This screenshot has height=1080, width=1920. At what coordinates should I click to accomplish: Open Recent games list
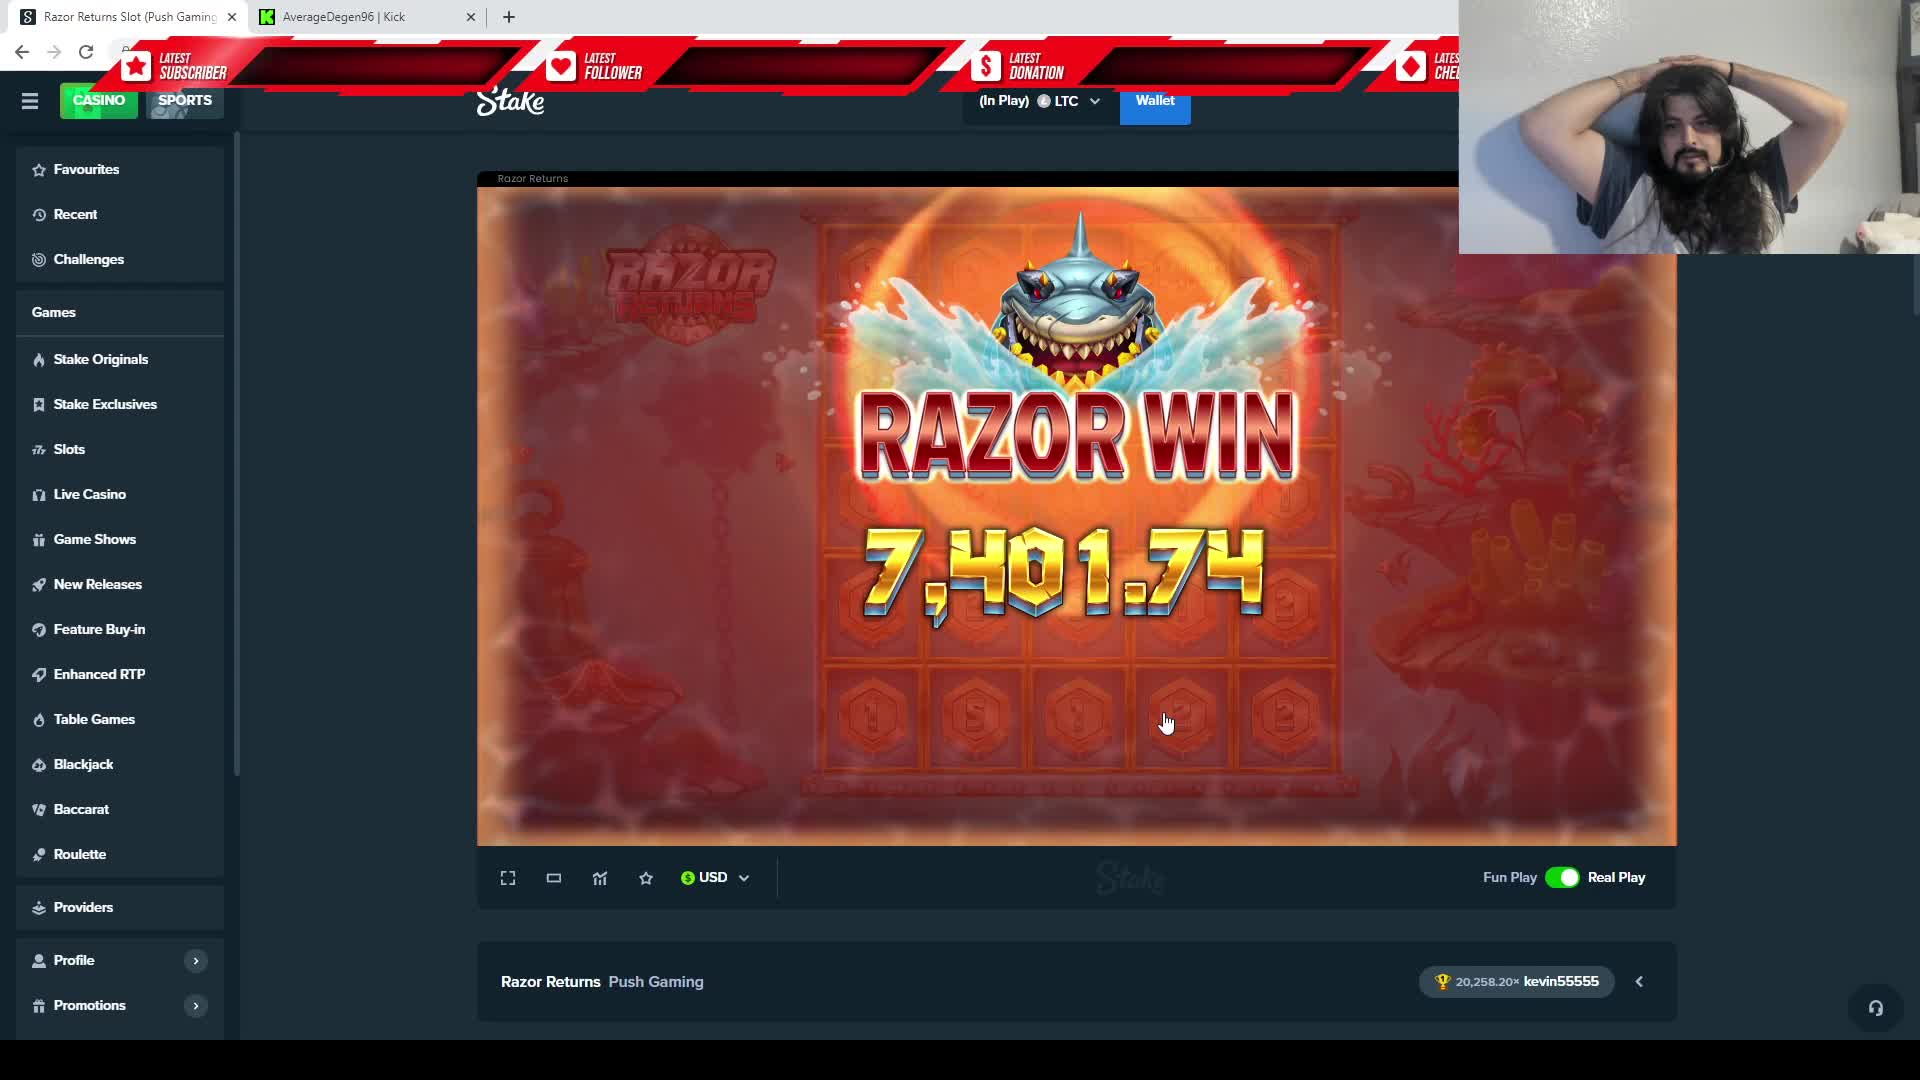tap(120, 215)
